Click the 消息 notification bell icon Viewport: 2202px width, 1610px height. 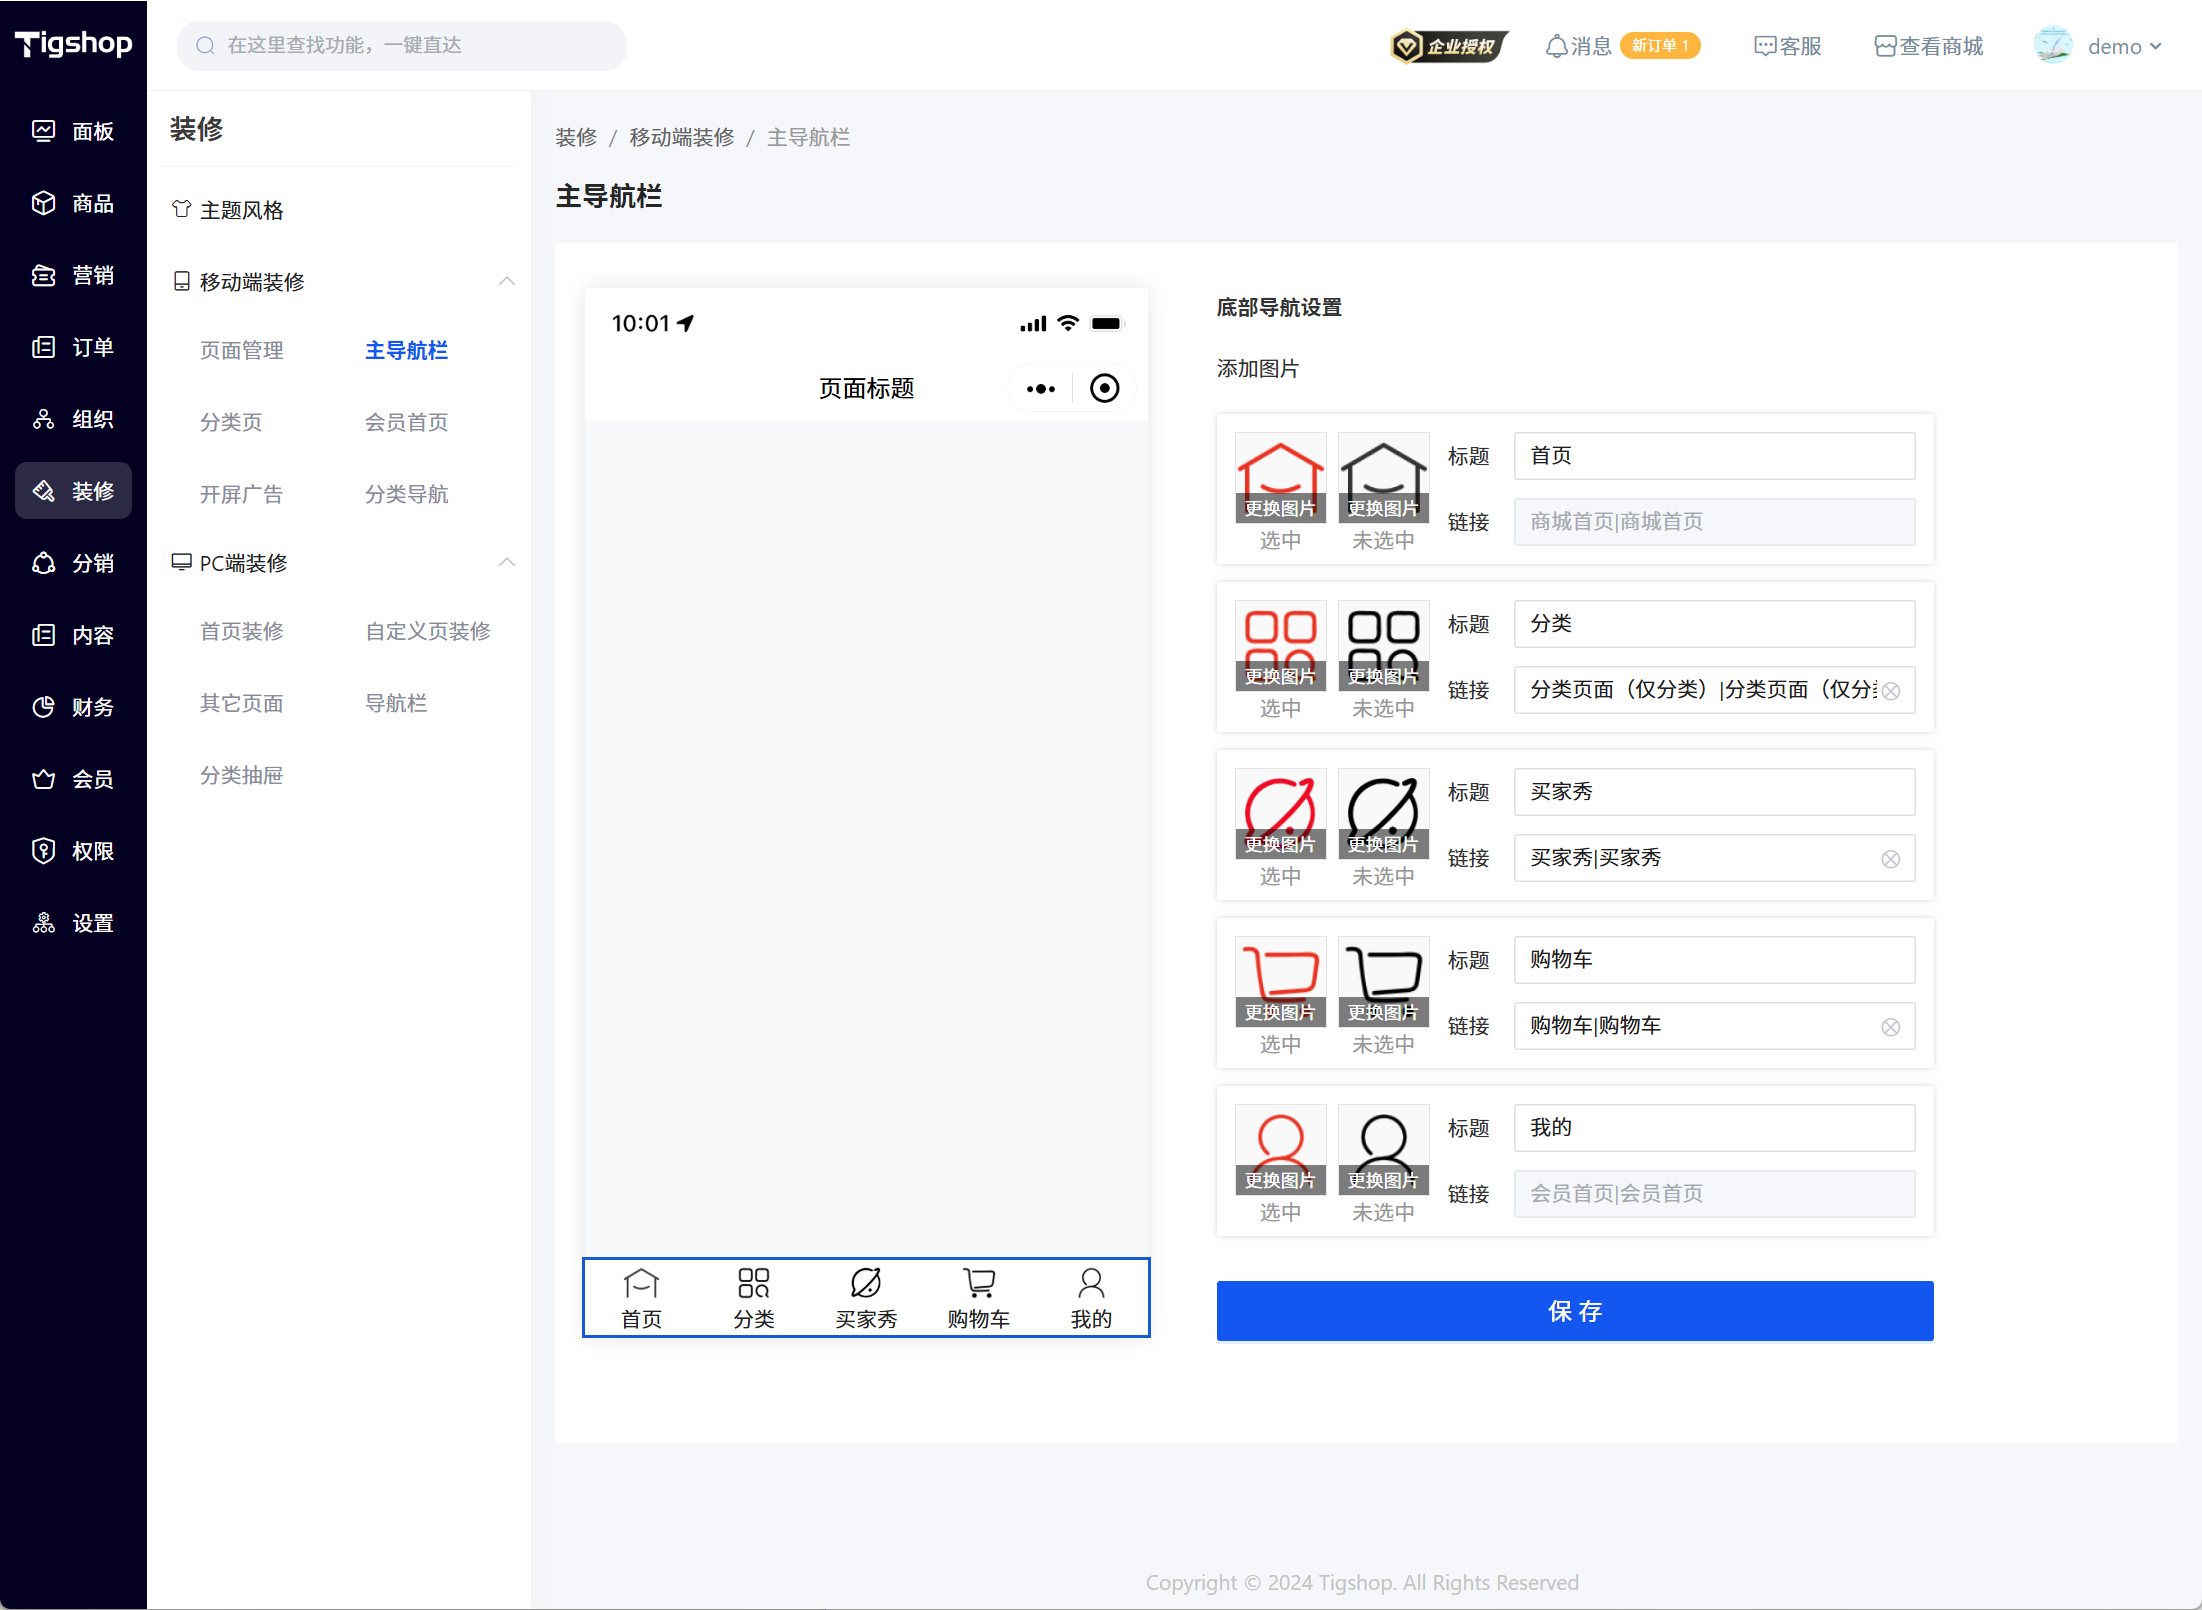coord(1556,46)
